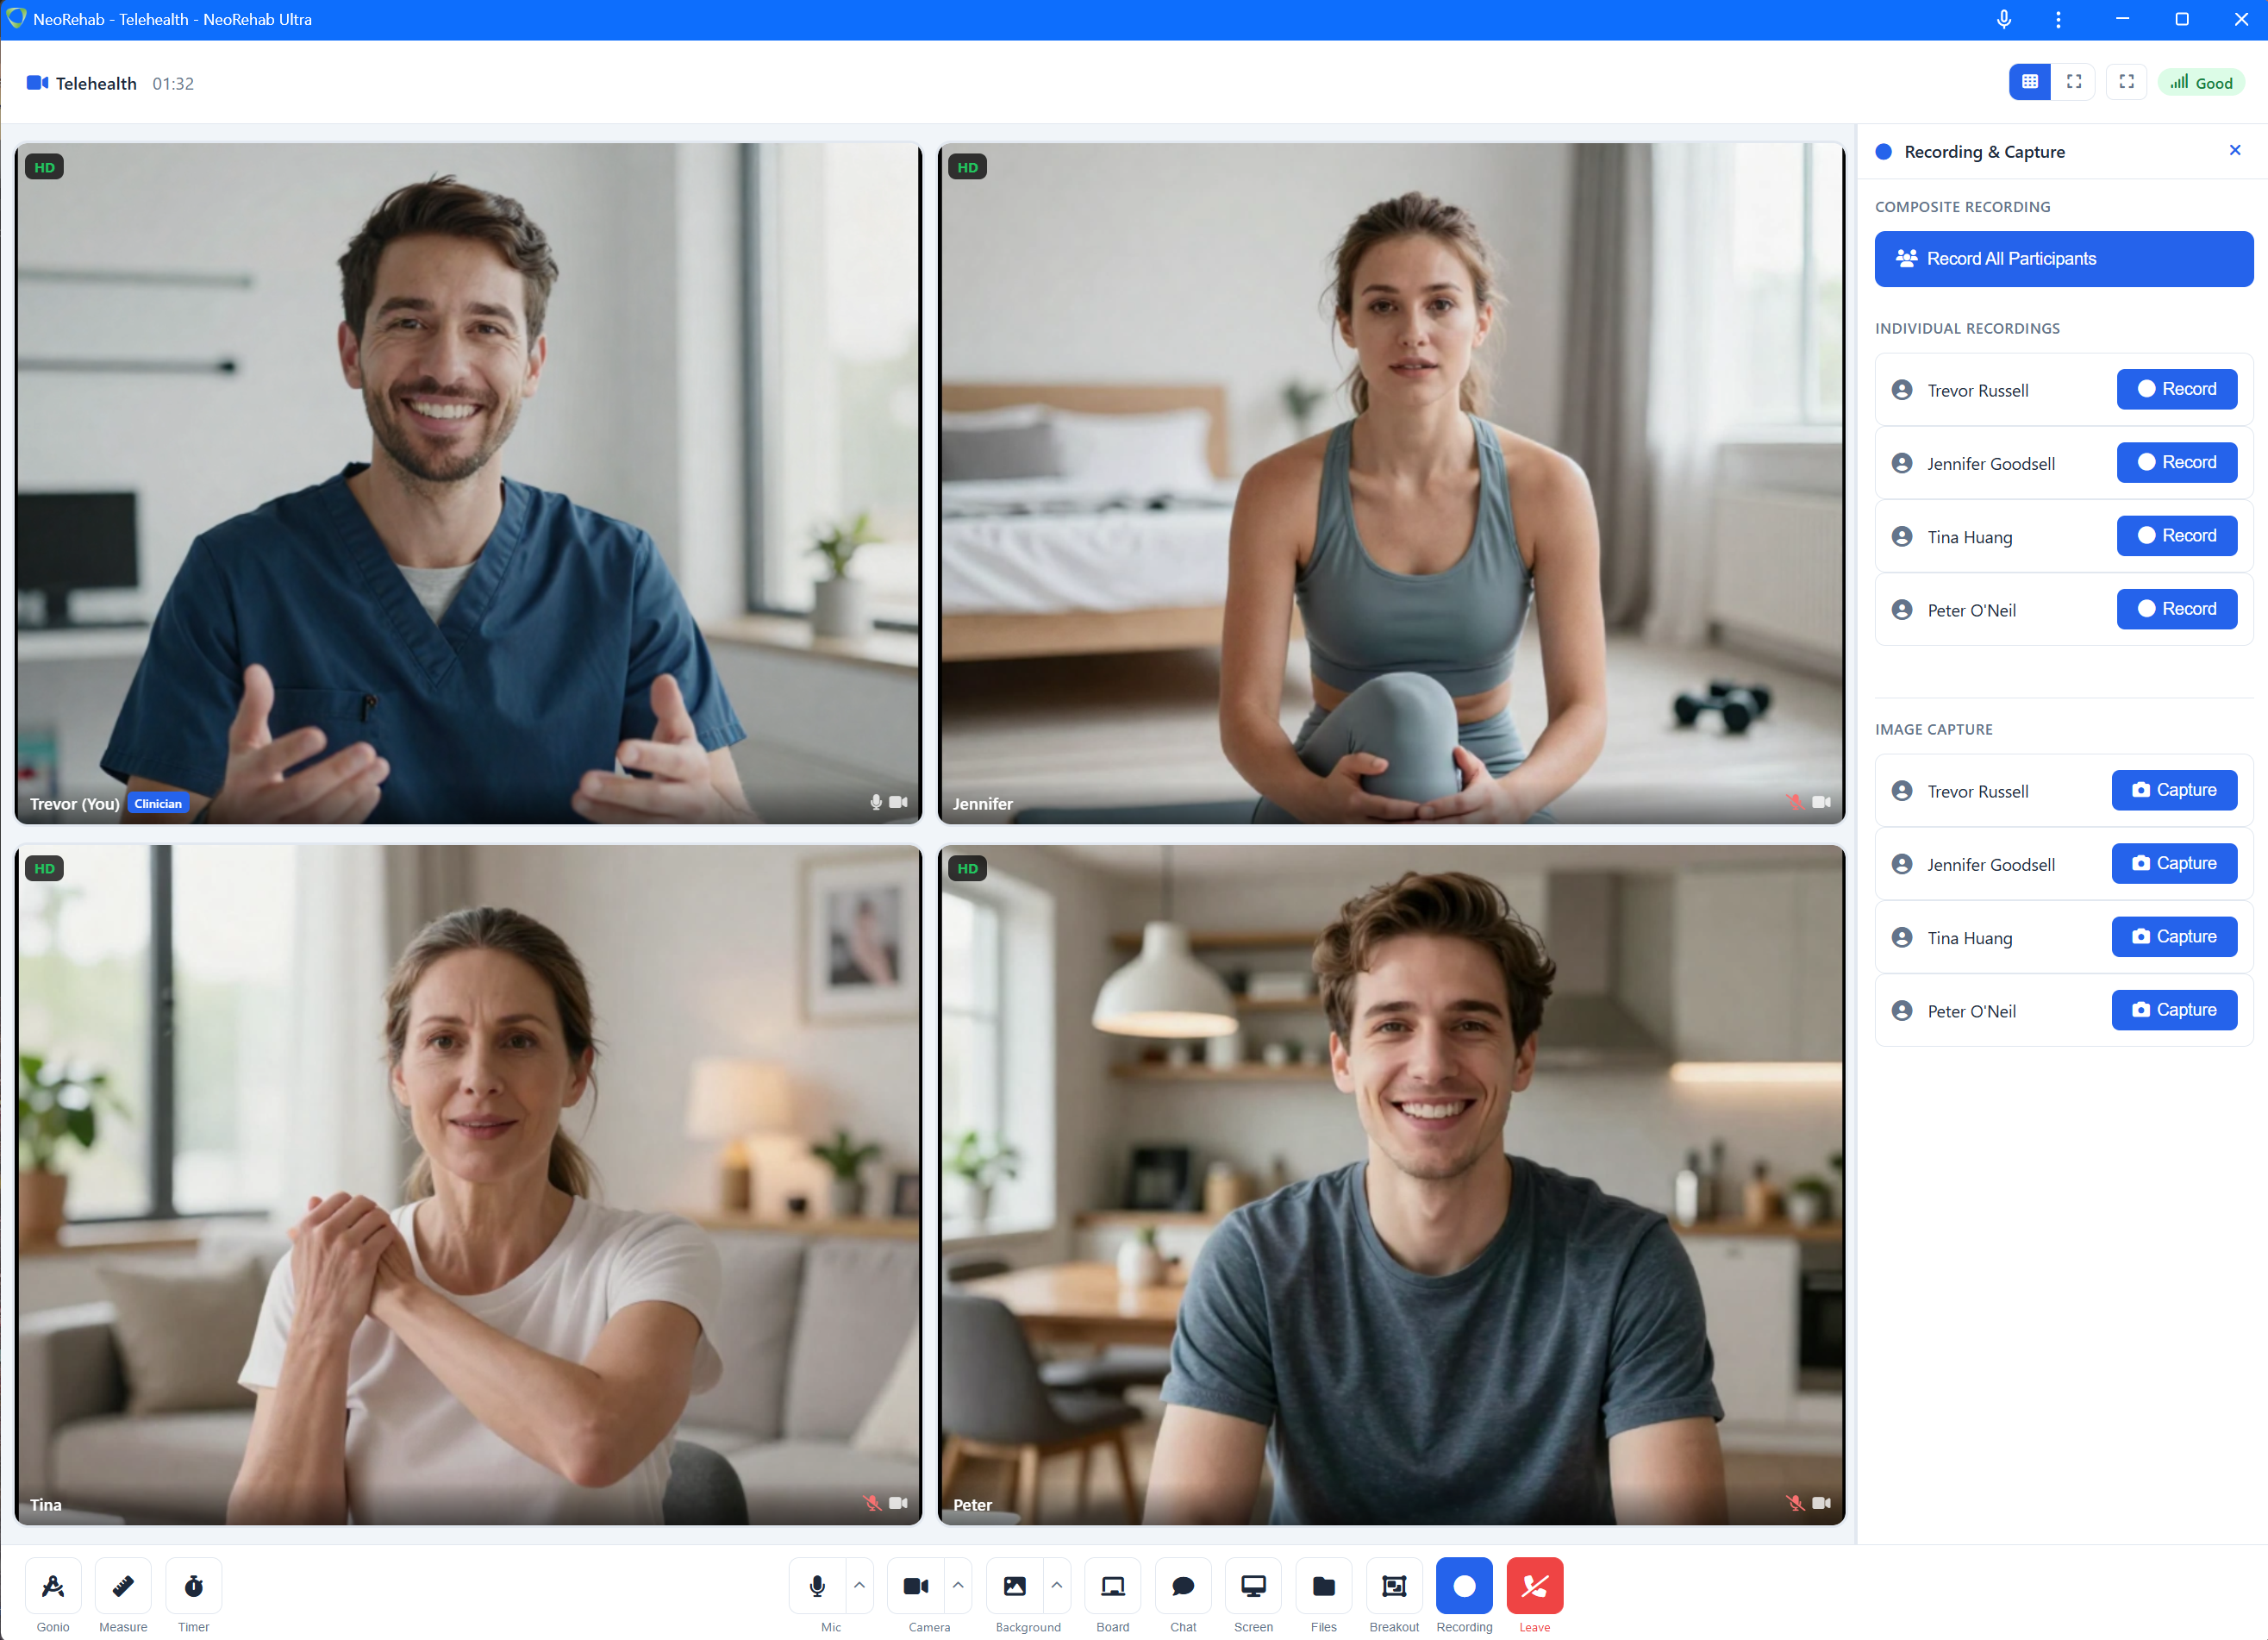Open the Files panel

1323,1585
